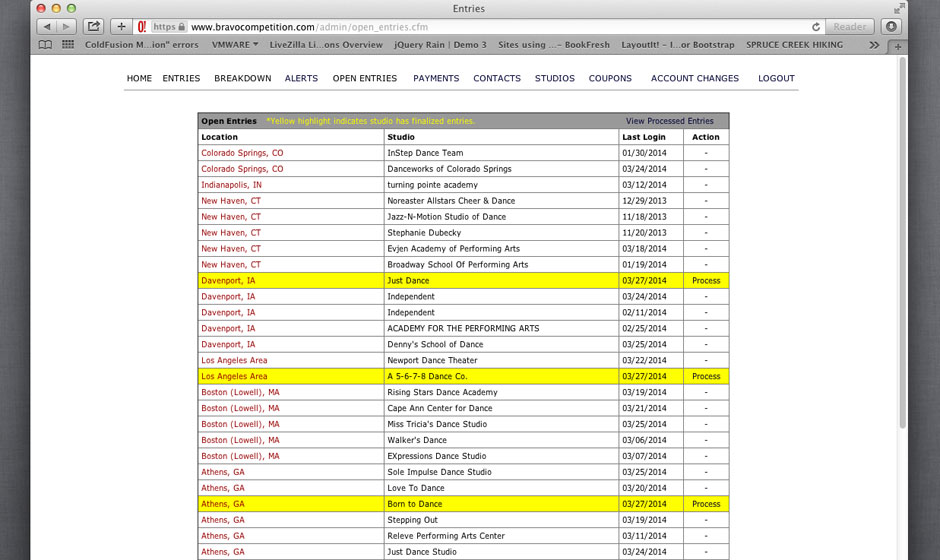Open Davenport link for Just Dance row
940x560 pixels.
click(228, 281)
